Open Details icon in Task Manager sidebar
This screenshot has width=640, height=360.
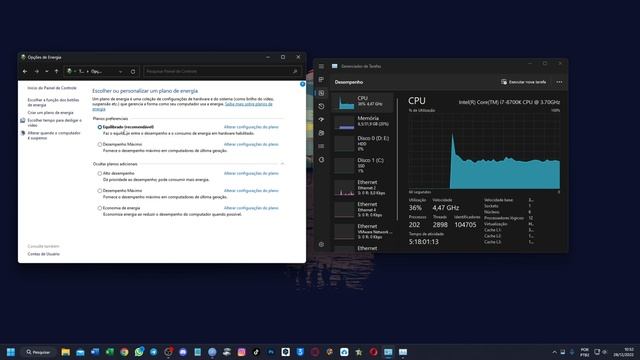(322, 146)
